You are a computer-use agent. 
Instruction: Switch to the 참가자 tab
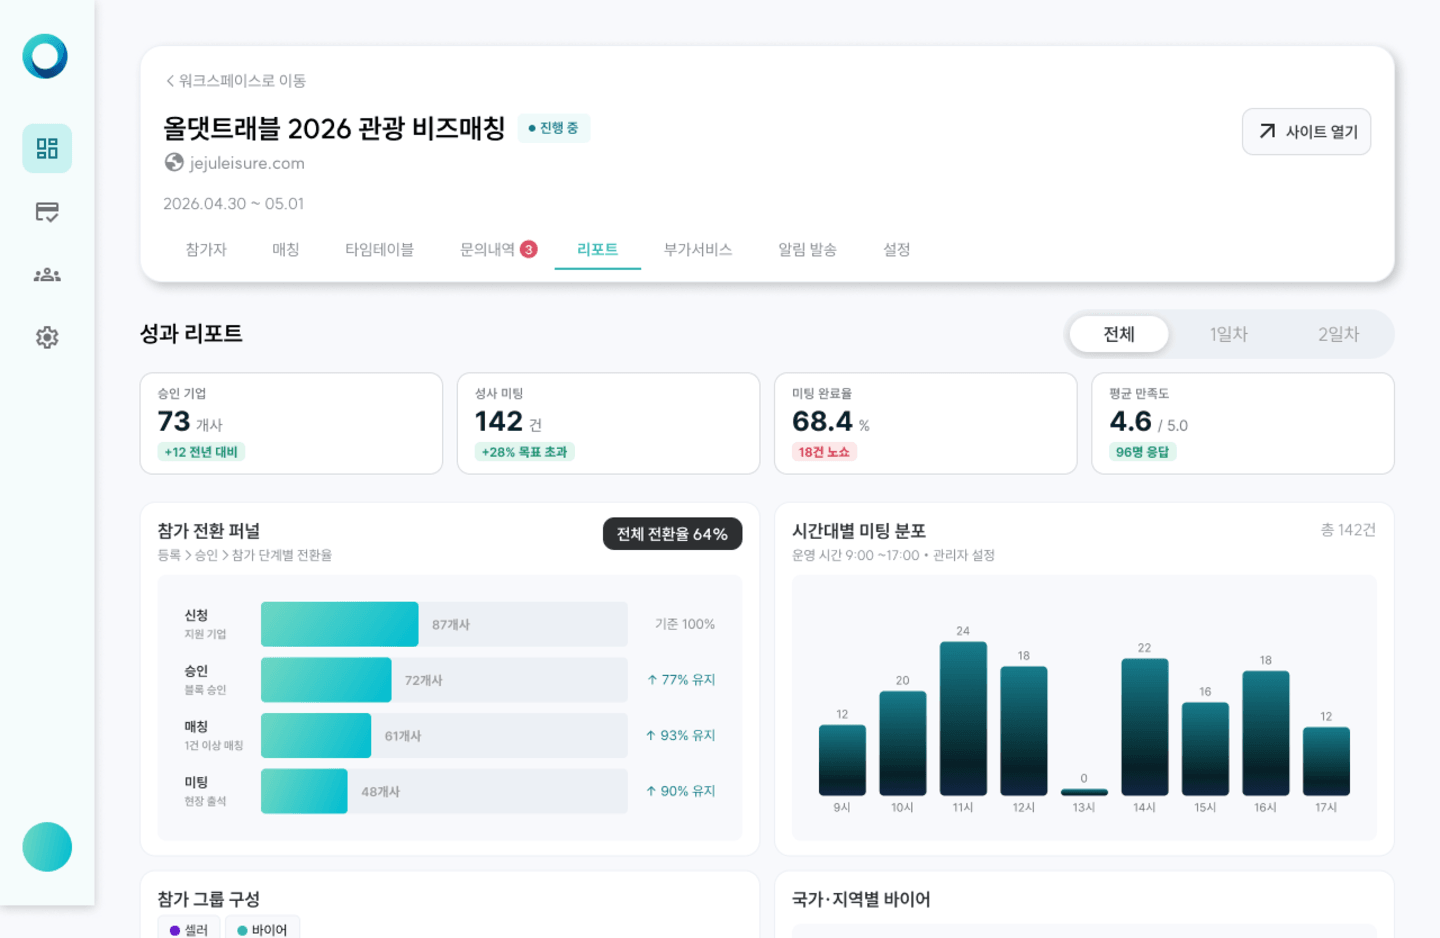click(206, 249)
